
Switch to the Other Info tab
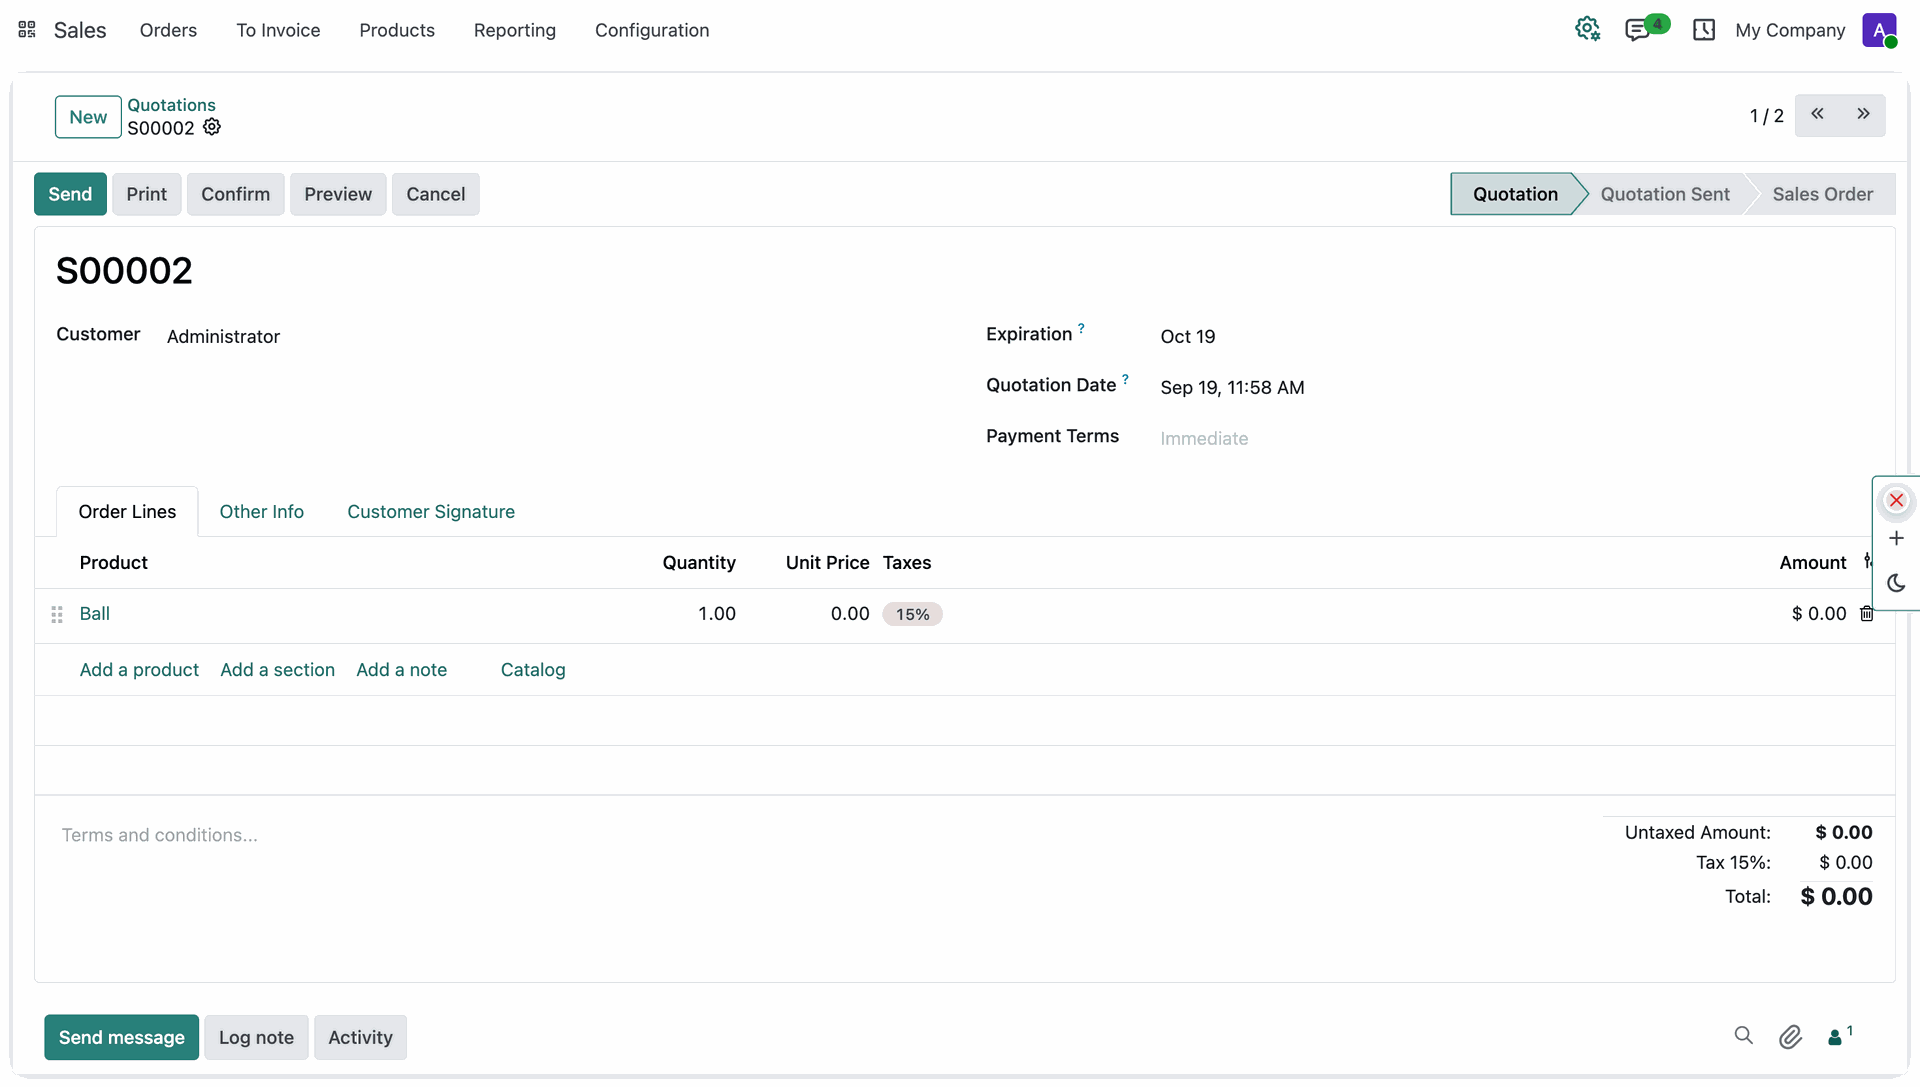pos(261,512)
